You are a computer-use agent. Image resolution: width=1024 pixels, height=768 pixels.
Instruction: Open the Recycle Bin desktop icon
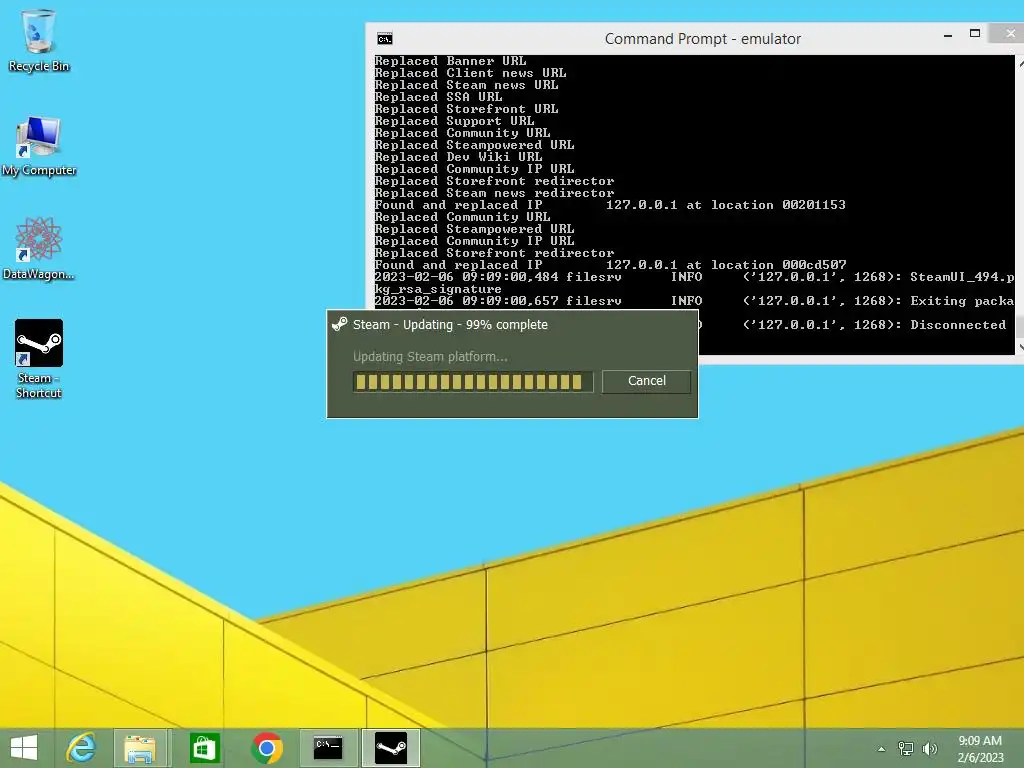pos(39,40)
